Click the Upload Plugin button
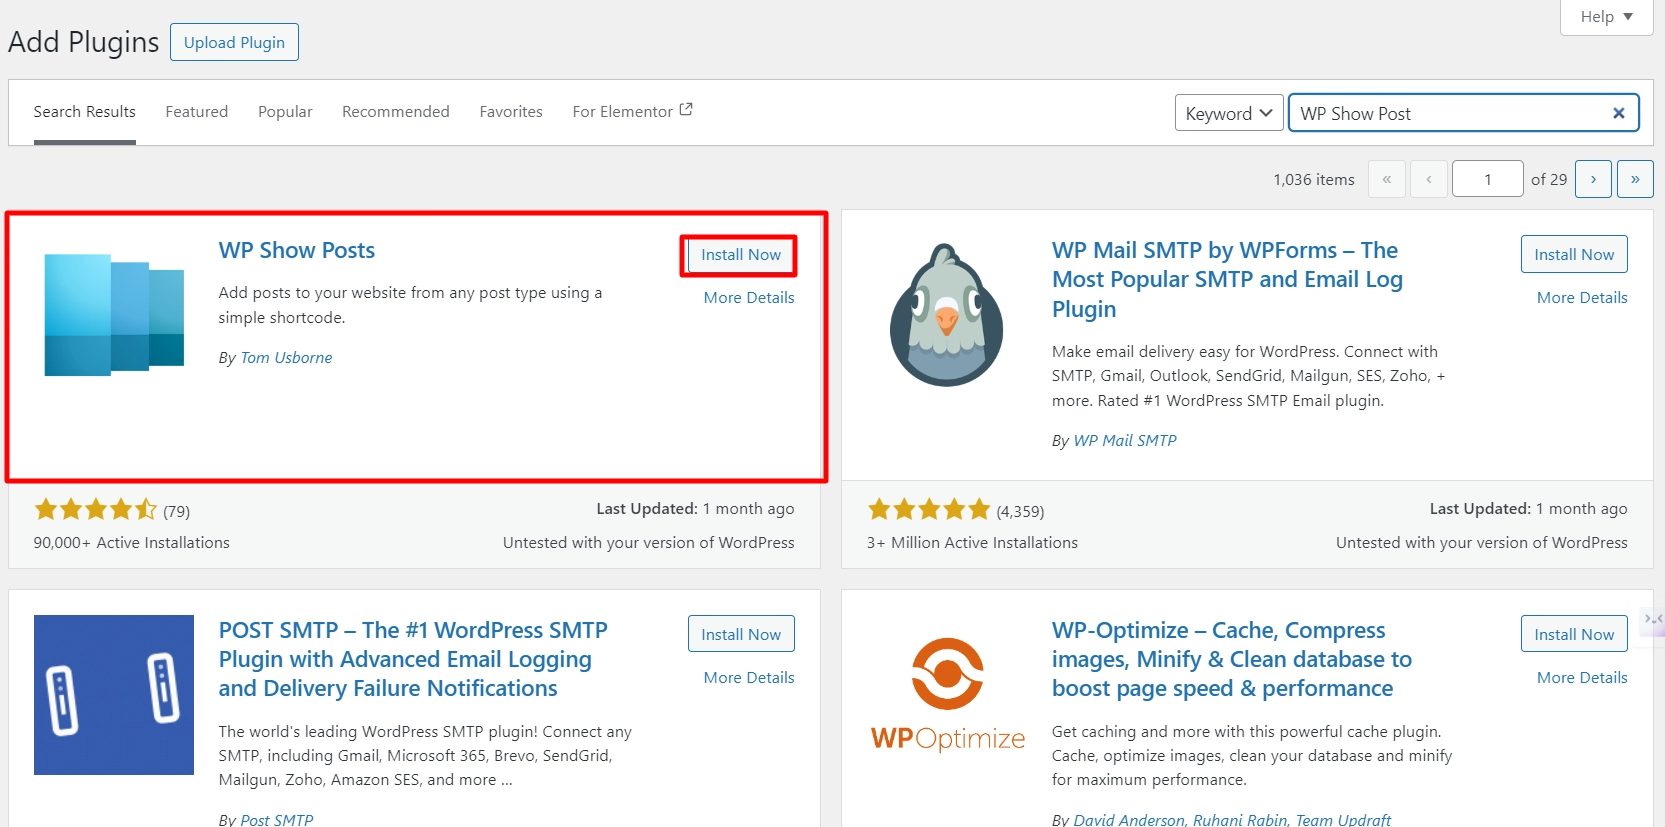 tap(234, 42)
